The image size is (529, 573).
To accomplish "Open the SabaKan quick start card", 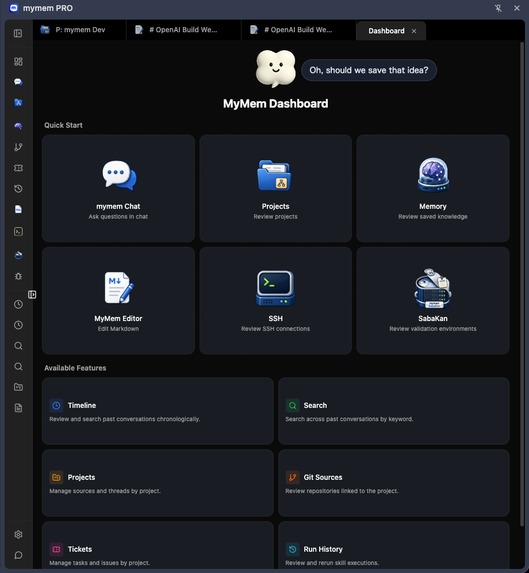I will [433, 301].
